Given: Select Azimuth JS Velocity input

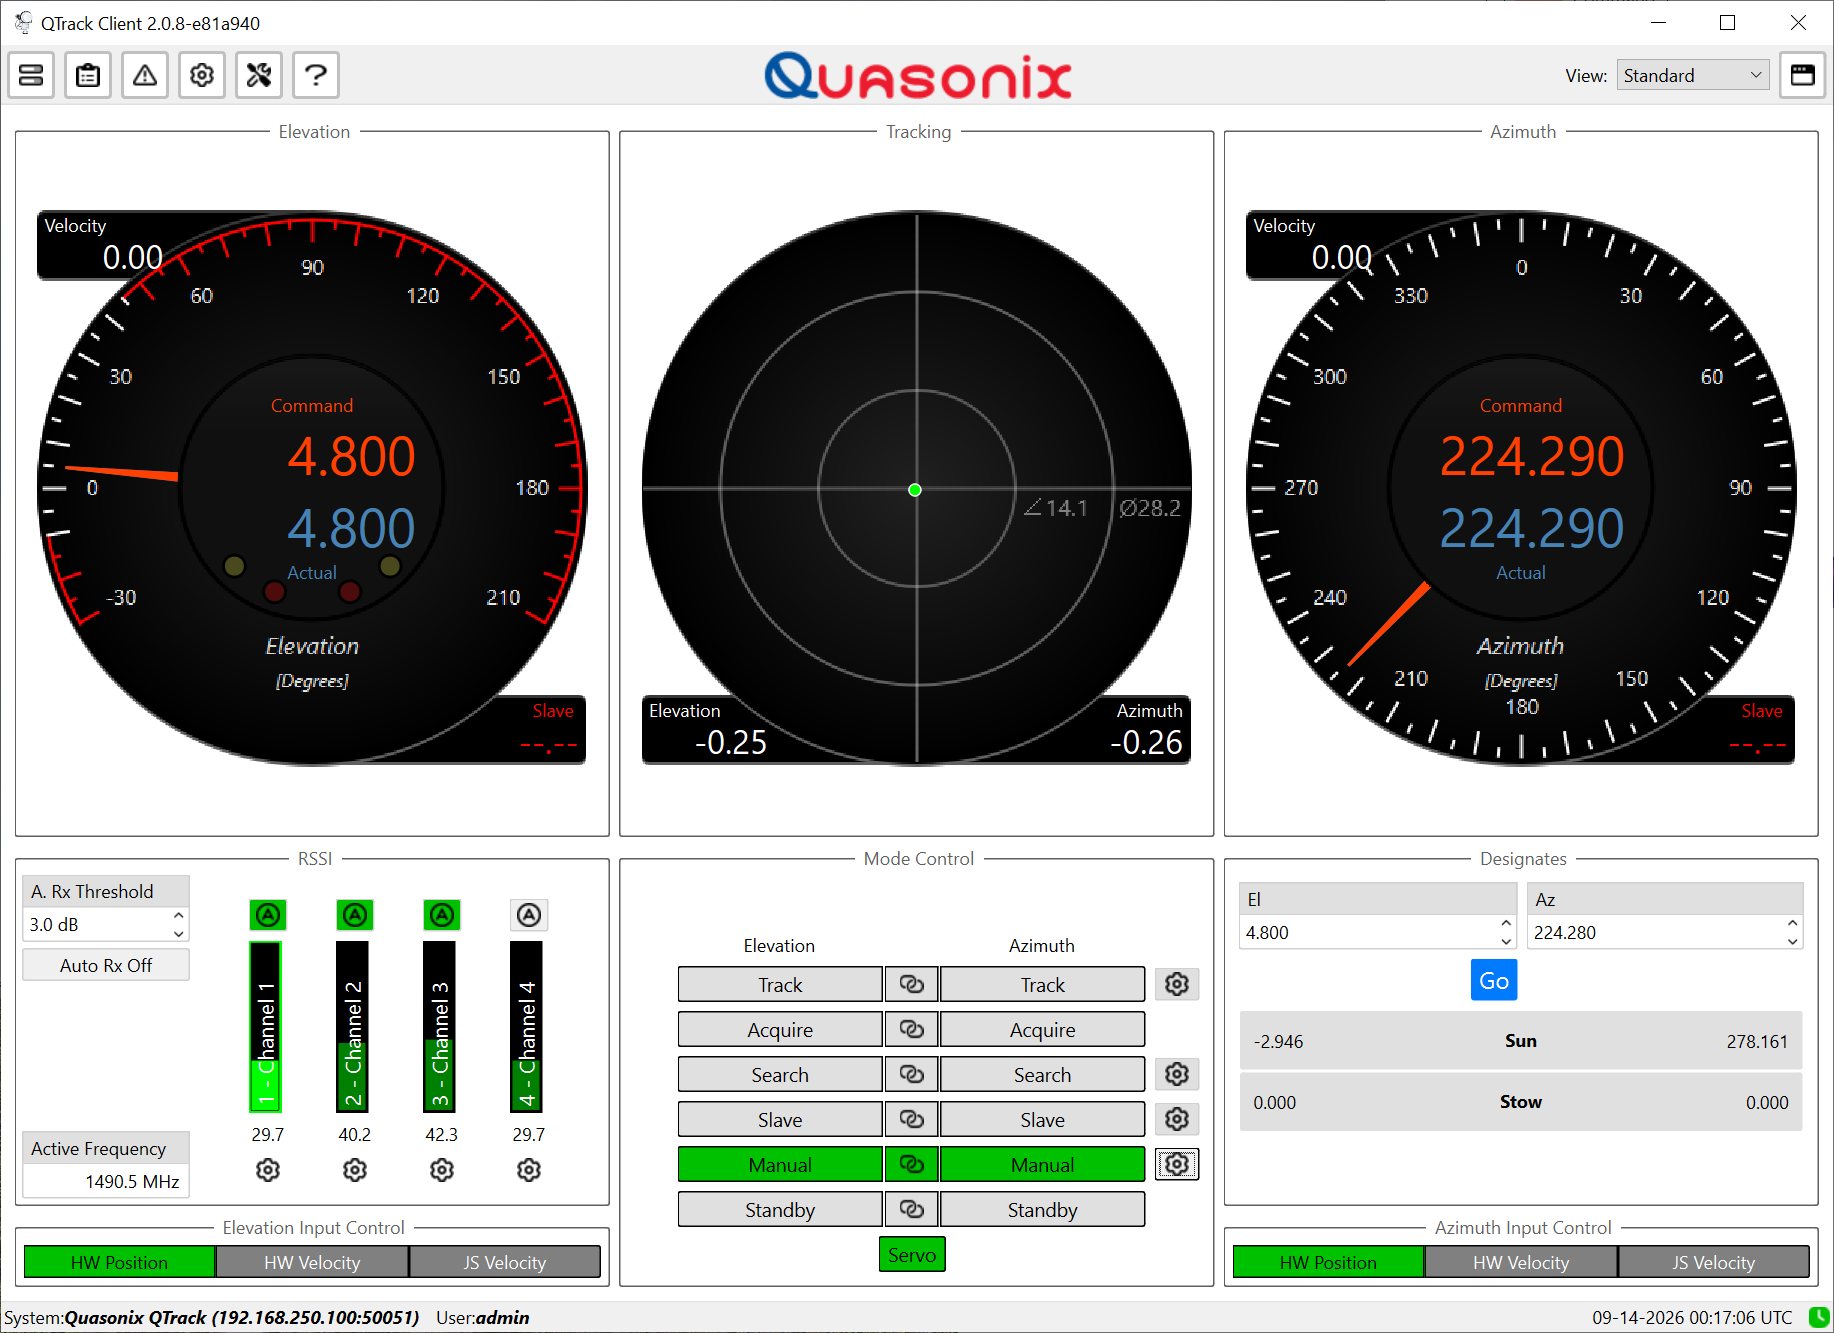Looking at the screenshot, I should (1714, 1262).
